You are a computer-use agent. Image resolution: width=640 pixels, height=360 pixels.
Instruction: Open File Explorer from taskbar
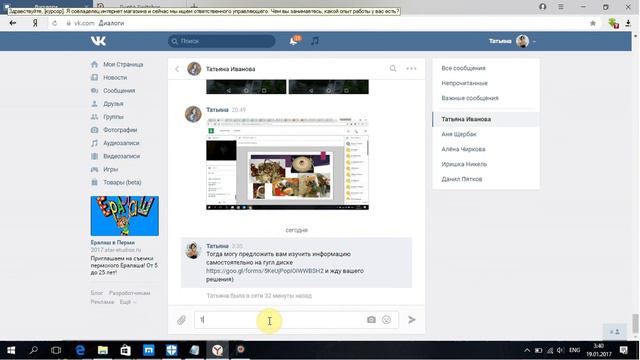click(102, 350)
